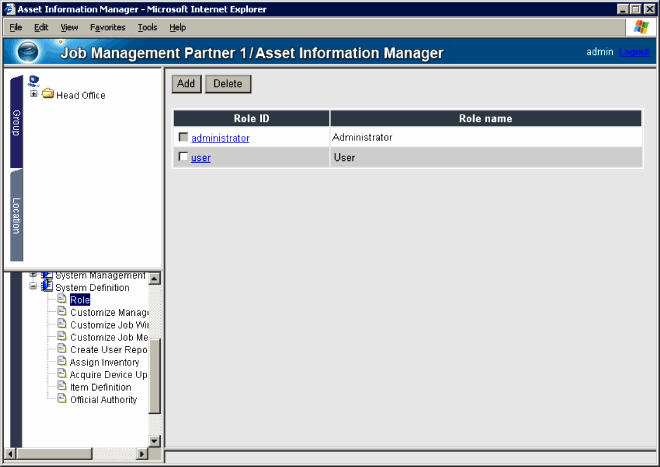Select System Definition label in tree
The image size is (660, 467).
coord(92,288)
